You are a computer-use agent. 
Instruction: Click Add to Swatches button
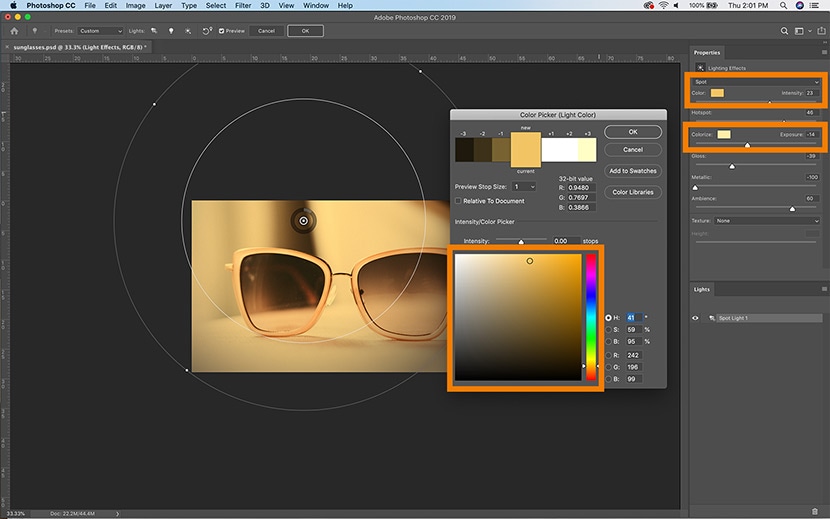632,171
